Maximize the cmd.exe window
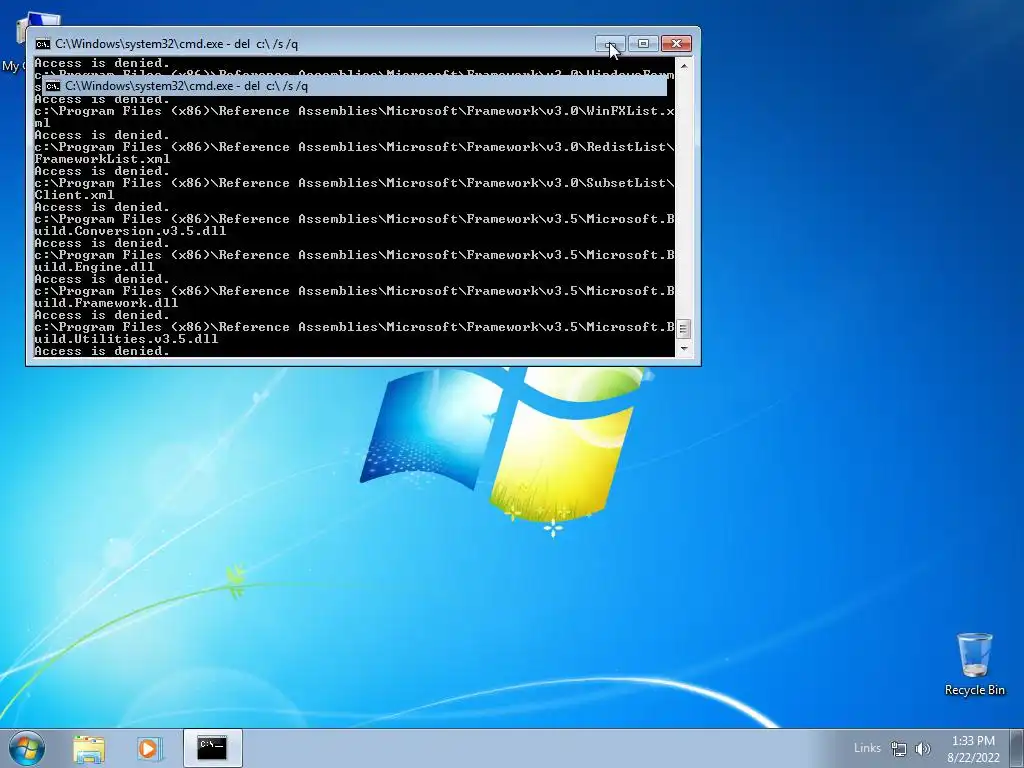This screenshot has width=1024, height=768. pyautogui.click(x=643, y=44)
